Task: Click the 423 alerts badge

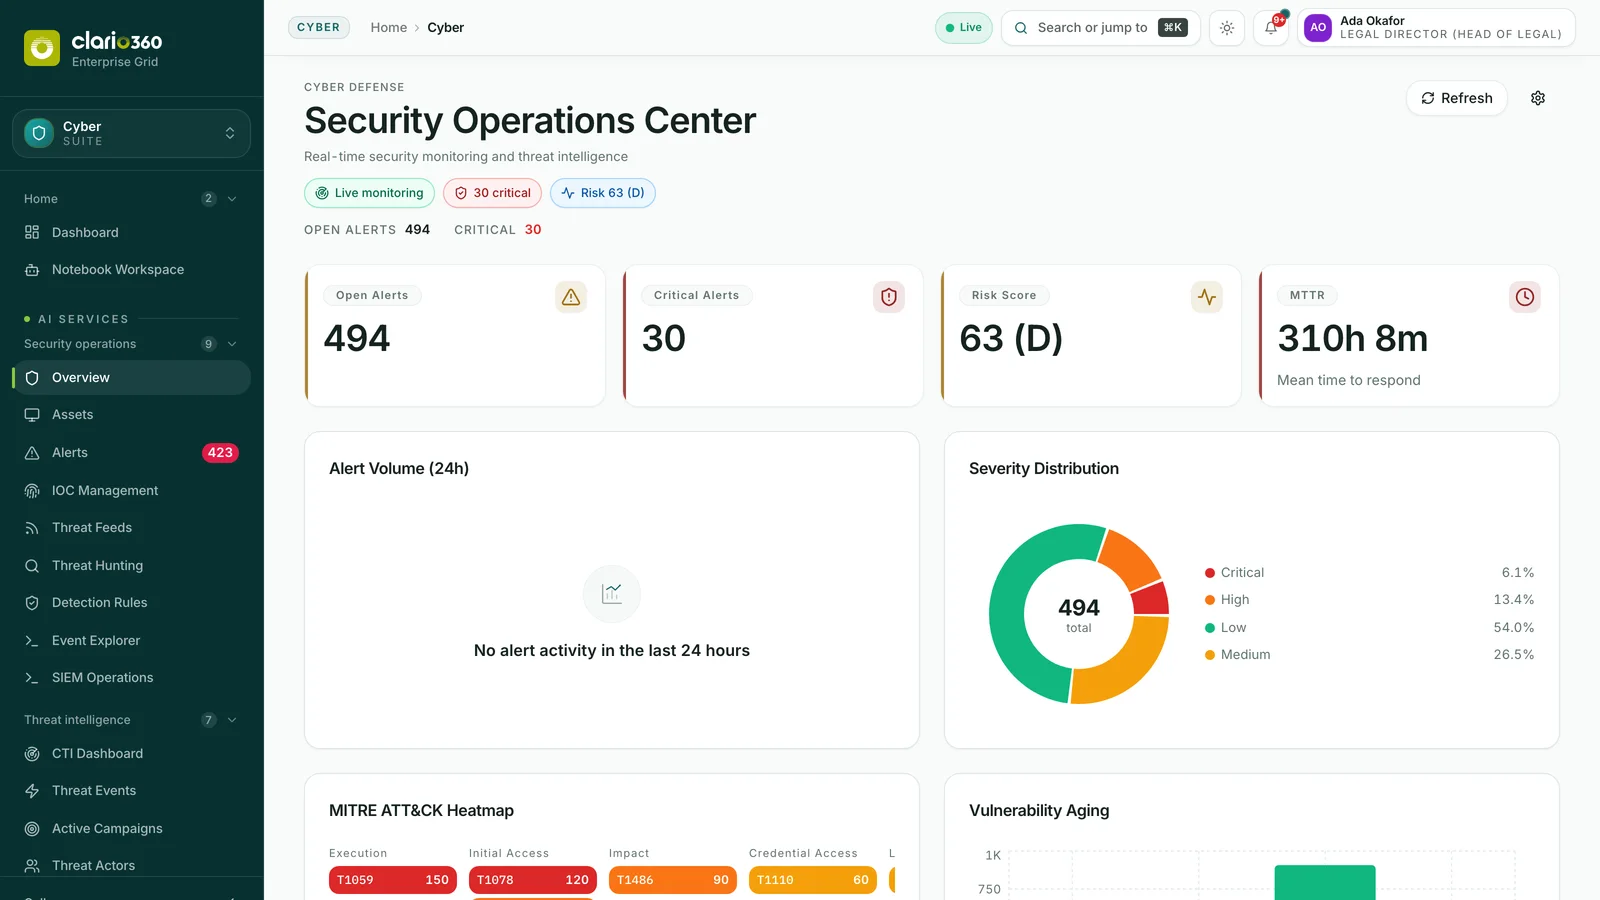Action: 220,453
